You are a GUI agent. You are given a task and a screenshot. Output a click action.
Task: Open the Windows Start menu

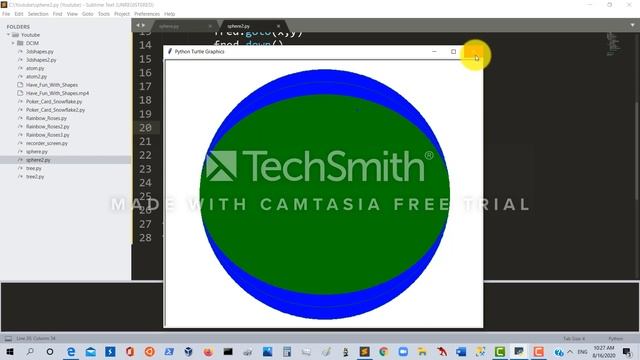coord(10,351)
